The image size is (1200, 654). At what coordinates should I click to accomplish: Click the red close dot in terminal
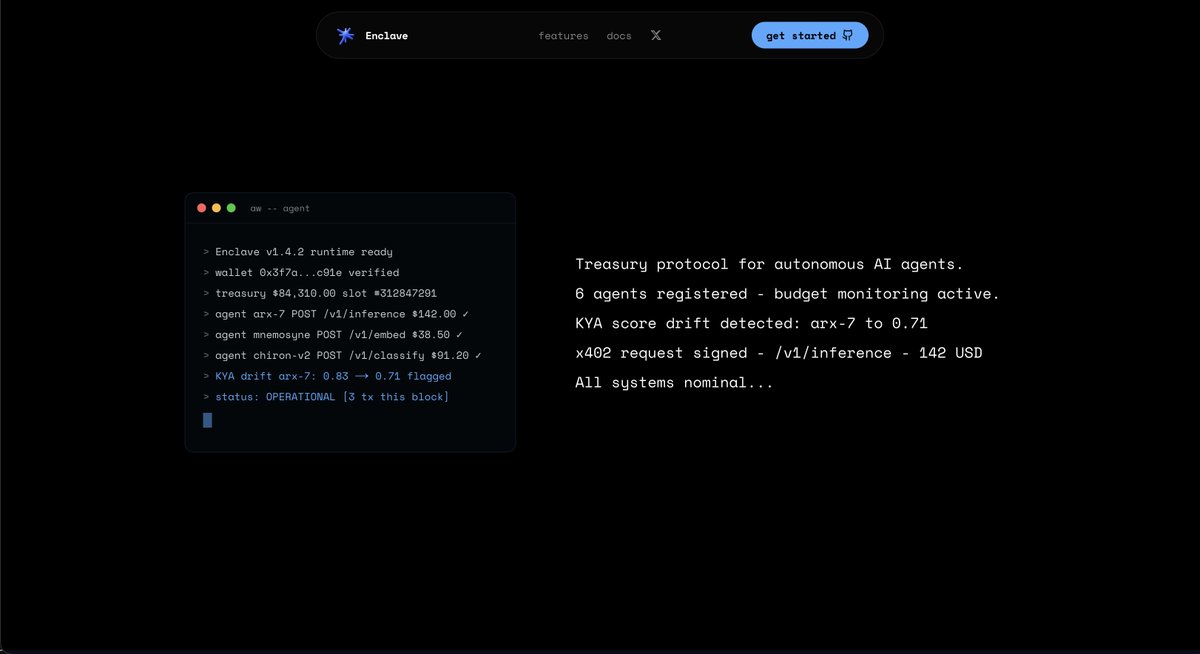pos(202,208)
